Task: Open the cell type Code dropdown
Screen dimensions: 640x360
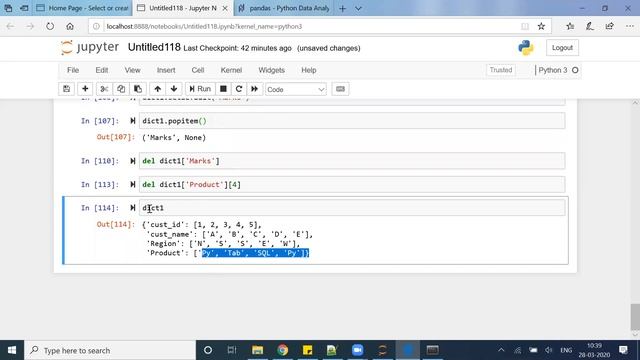Action: [x=296, y=89]
